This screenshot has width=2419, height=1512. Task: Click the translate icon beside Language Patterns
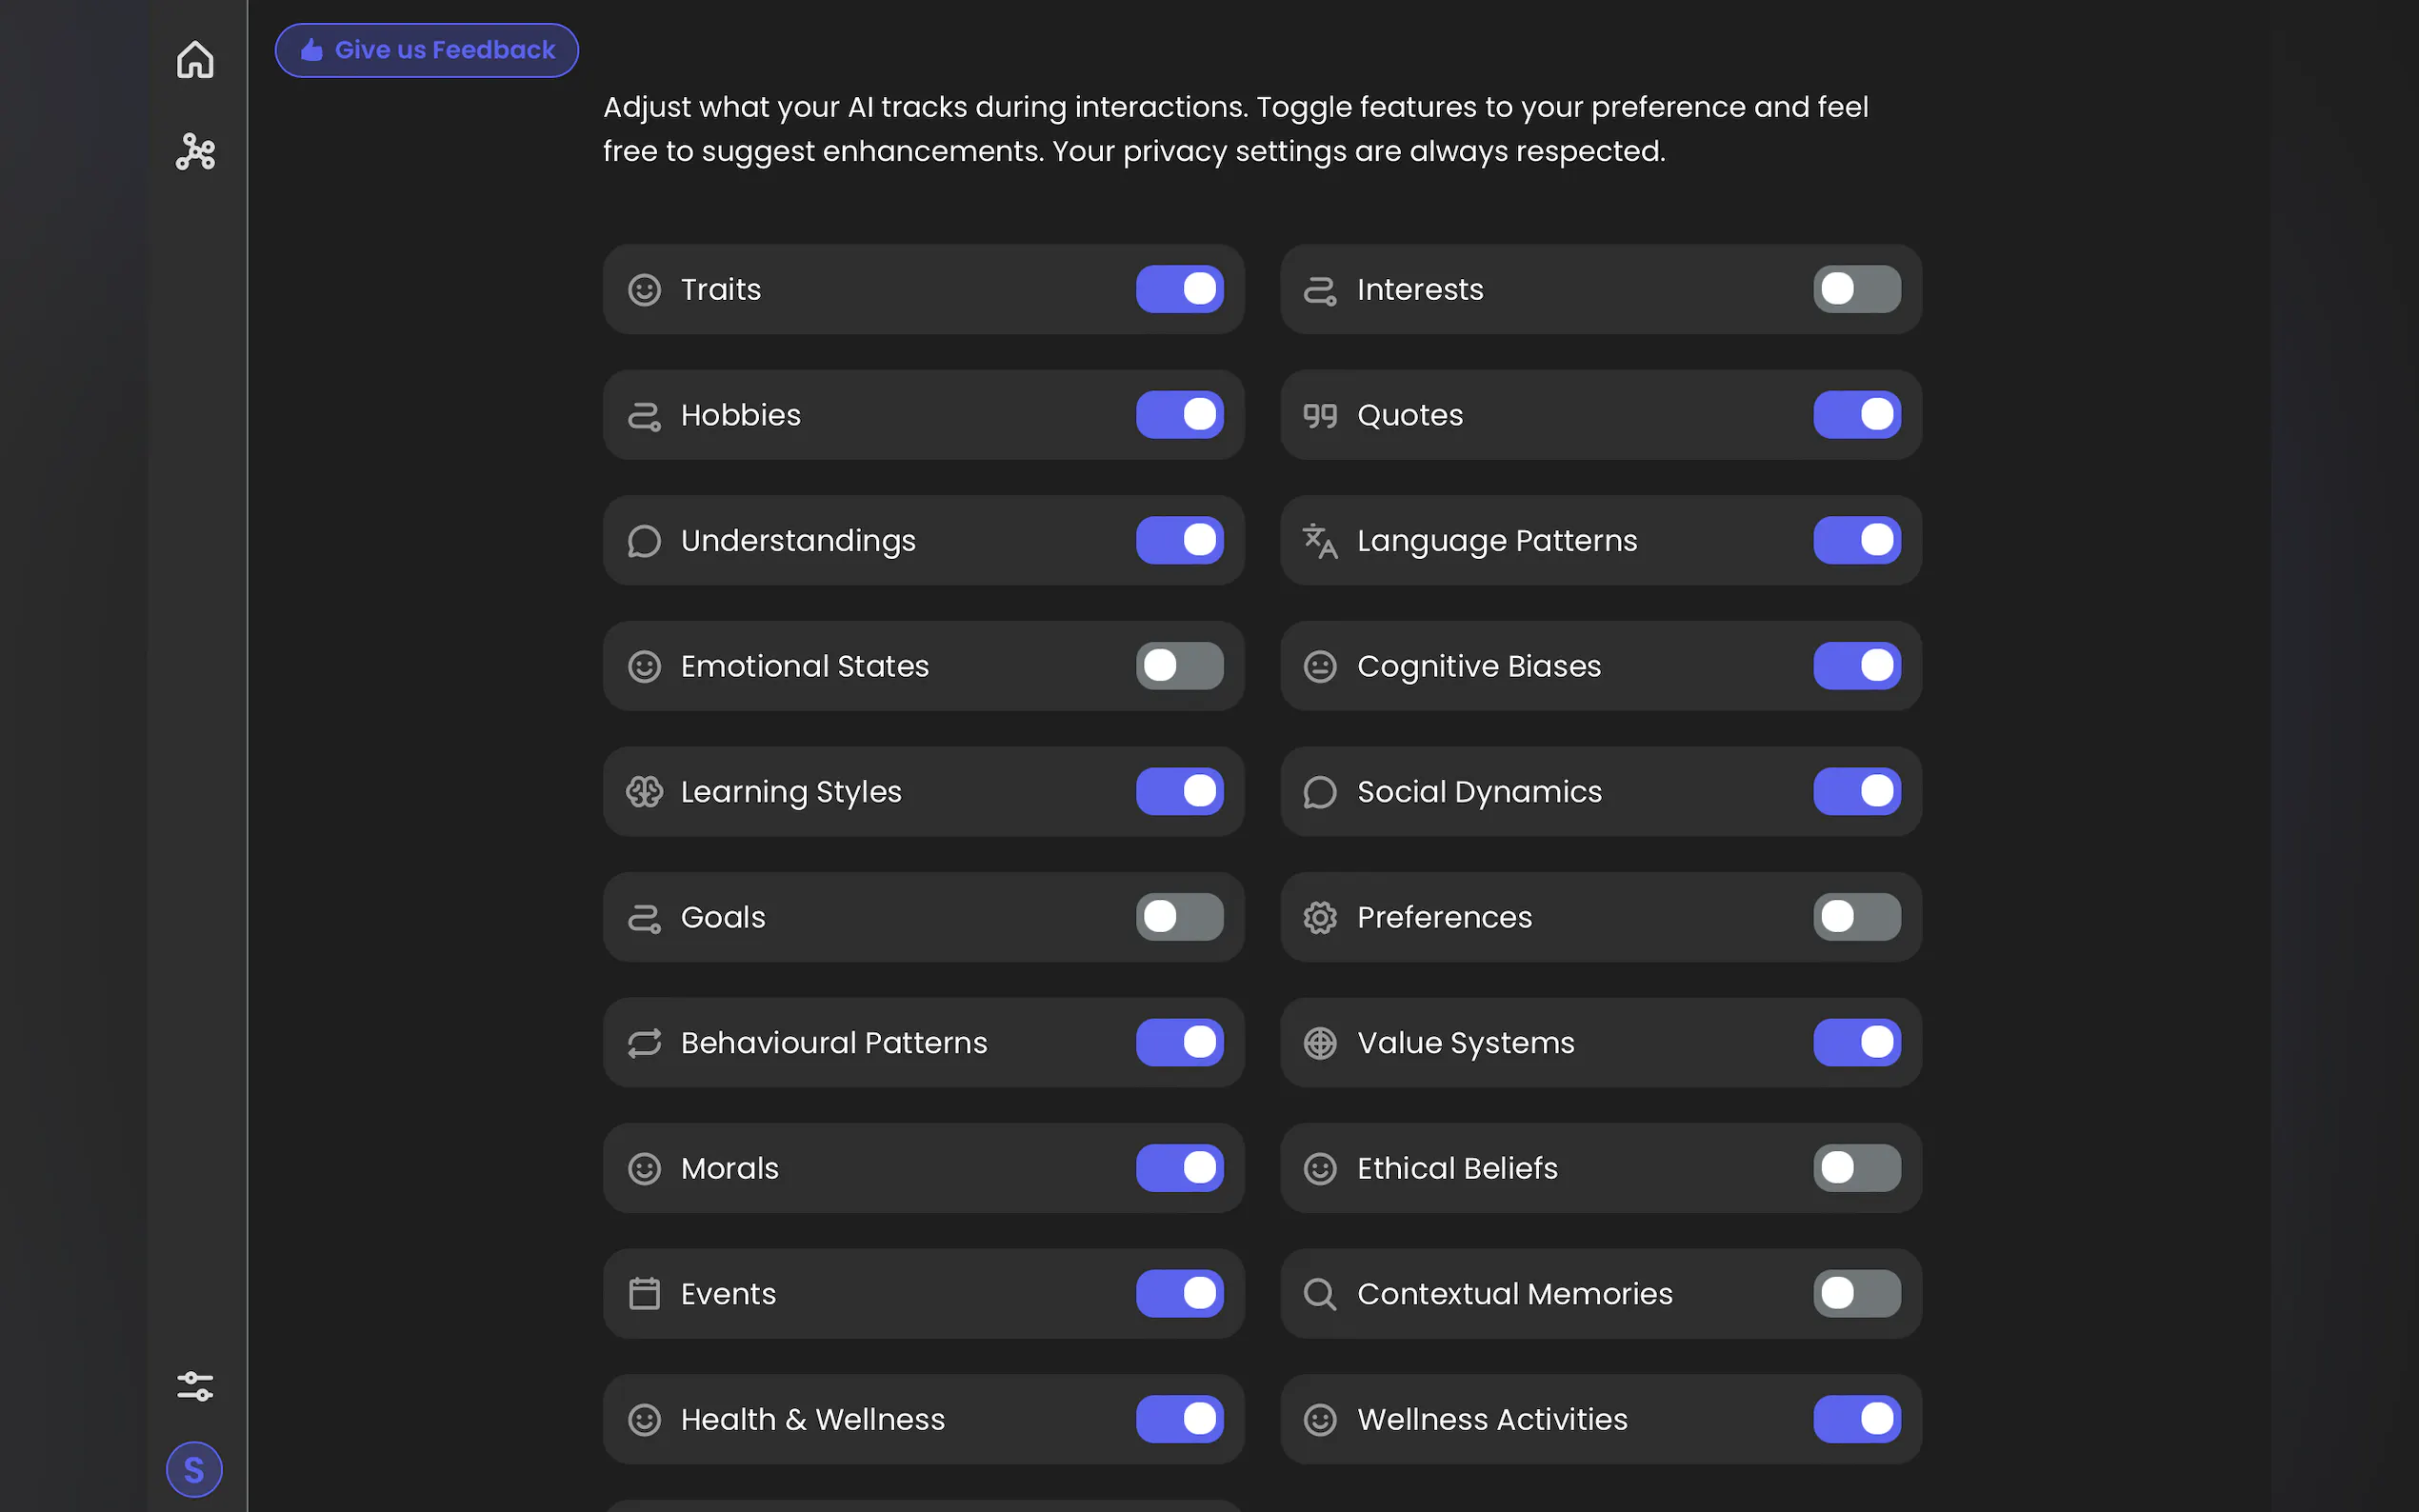[1320, 541]
